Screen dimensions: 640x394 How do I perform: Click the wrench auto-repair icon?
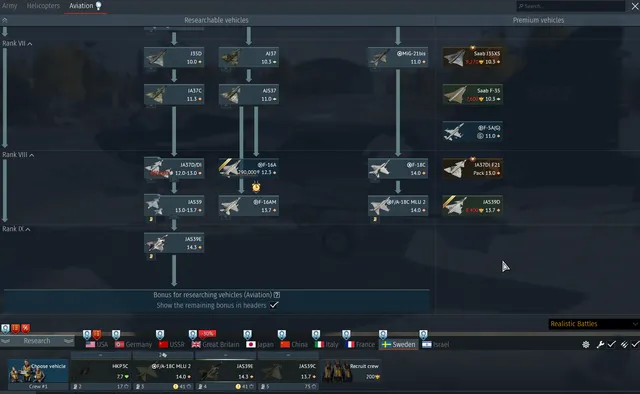pos(600,345)
